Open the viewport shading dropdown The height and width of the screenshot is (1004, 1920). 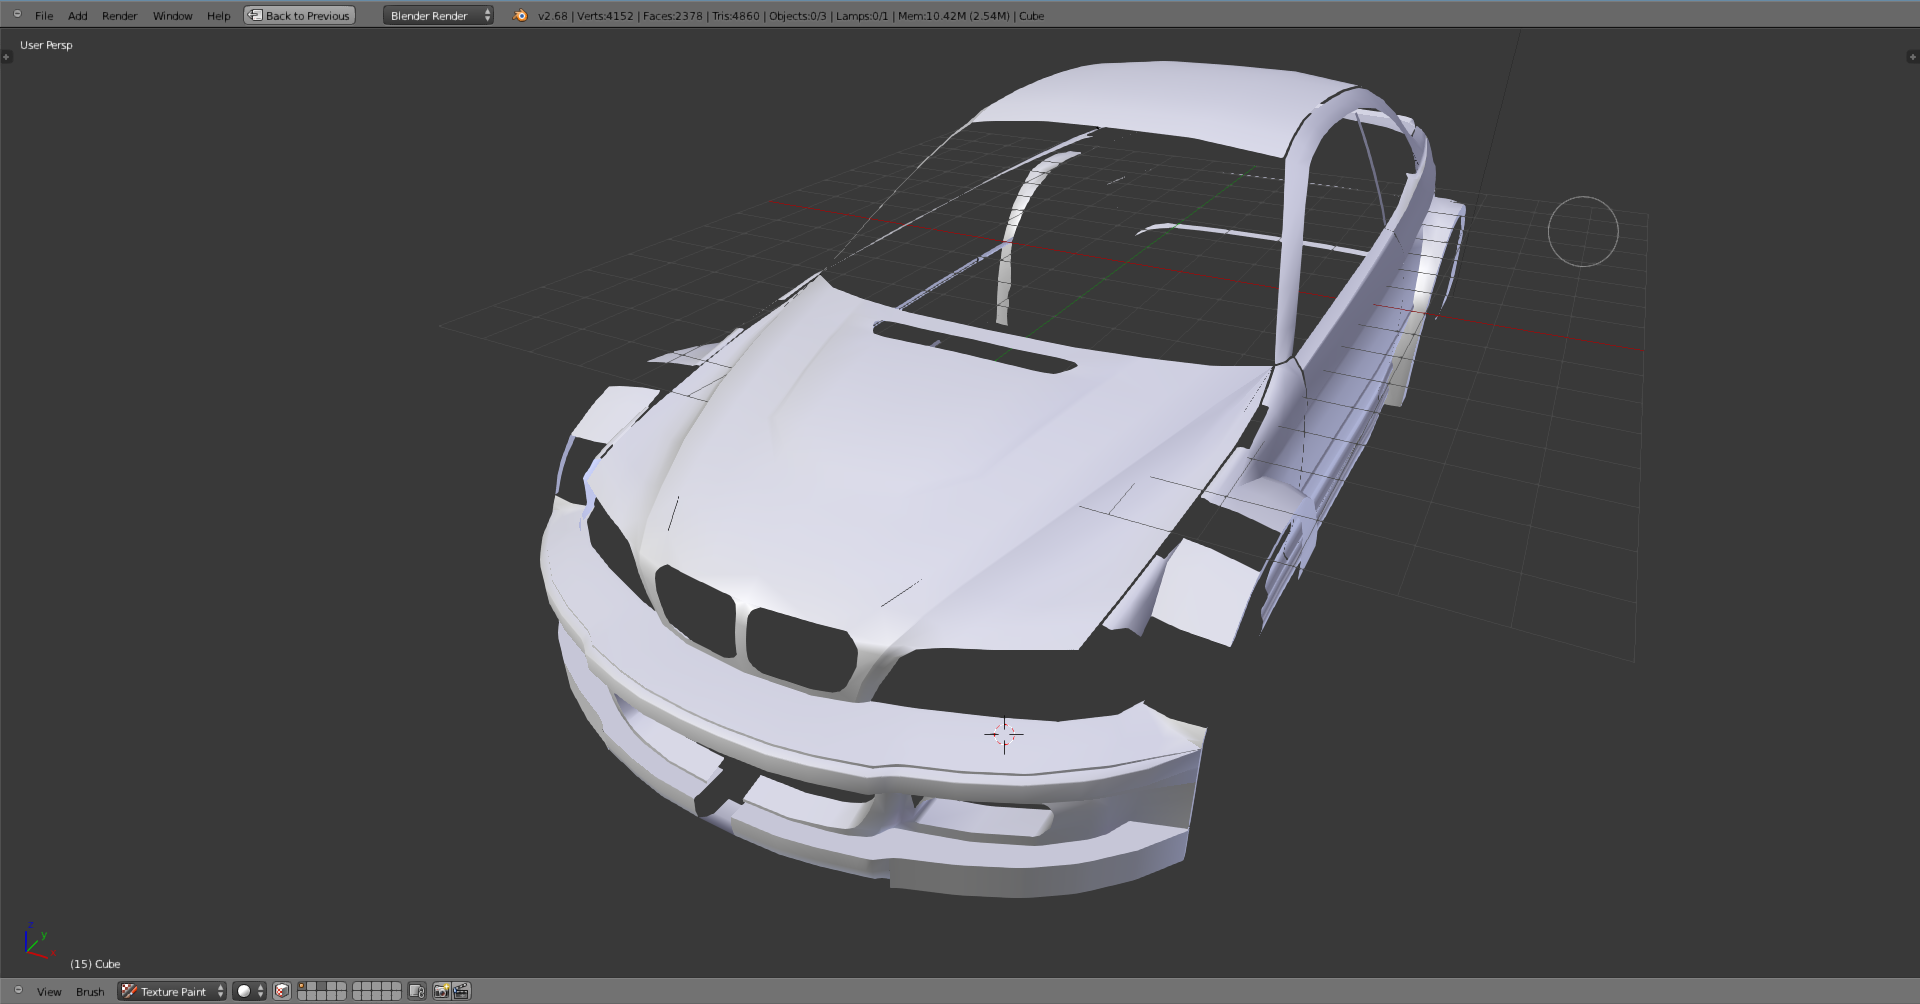click(x=249, y=991)
